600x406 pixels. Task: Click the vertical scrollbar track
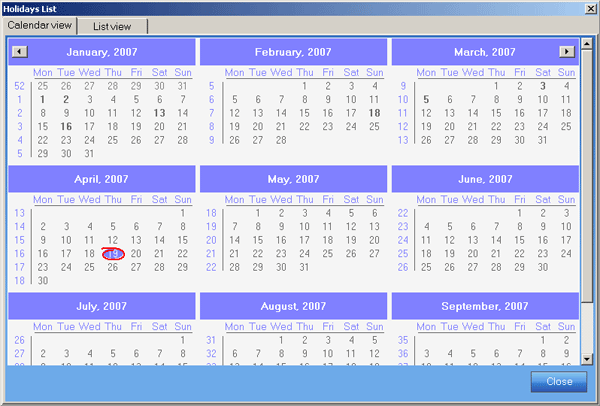(x=588, y=250)
